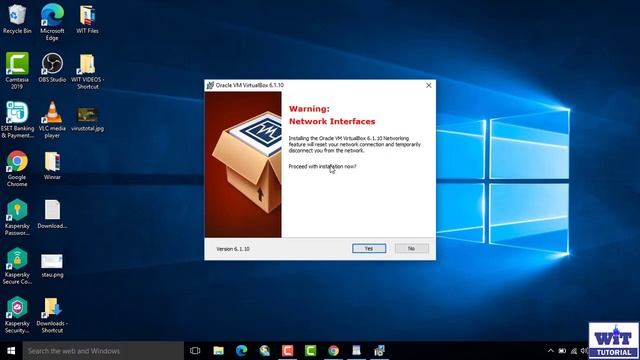Open the green Camtasia taskbar icon
The height and width of the screenshot is (360, 640).
coord(310,351)
